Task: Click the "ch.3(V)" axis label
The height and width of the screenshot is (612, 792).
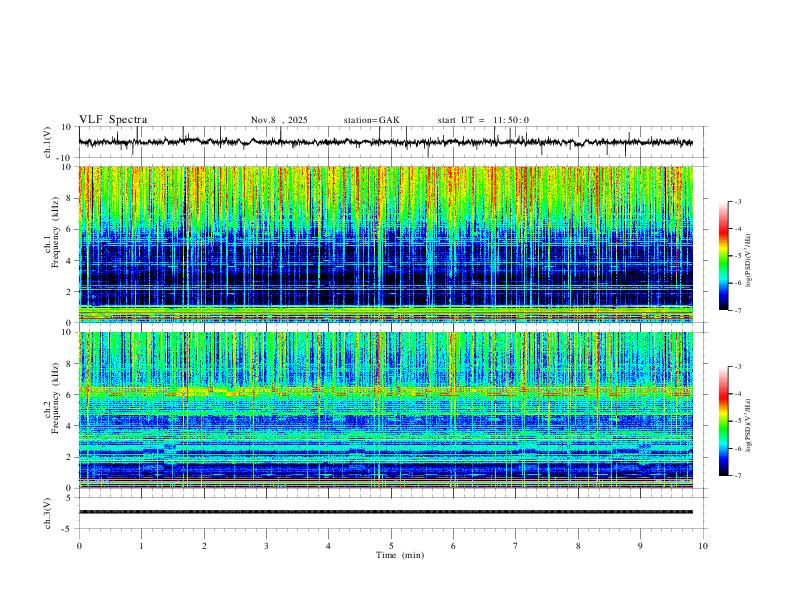Action: tap(48, 514)
